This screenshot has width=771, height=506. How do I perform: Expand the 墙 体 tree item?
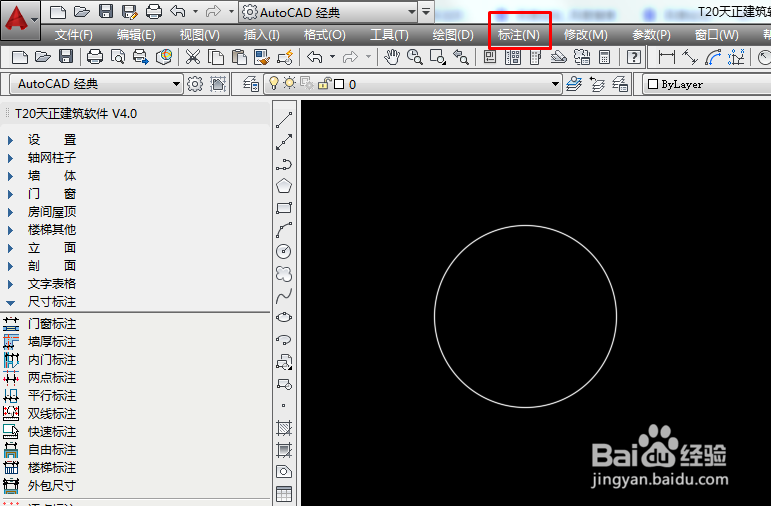10,176
